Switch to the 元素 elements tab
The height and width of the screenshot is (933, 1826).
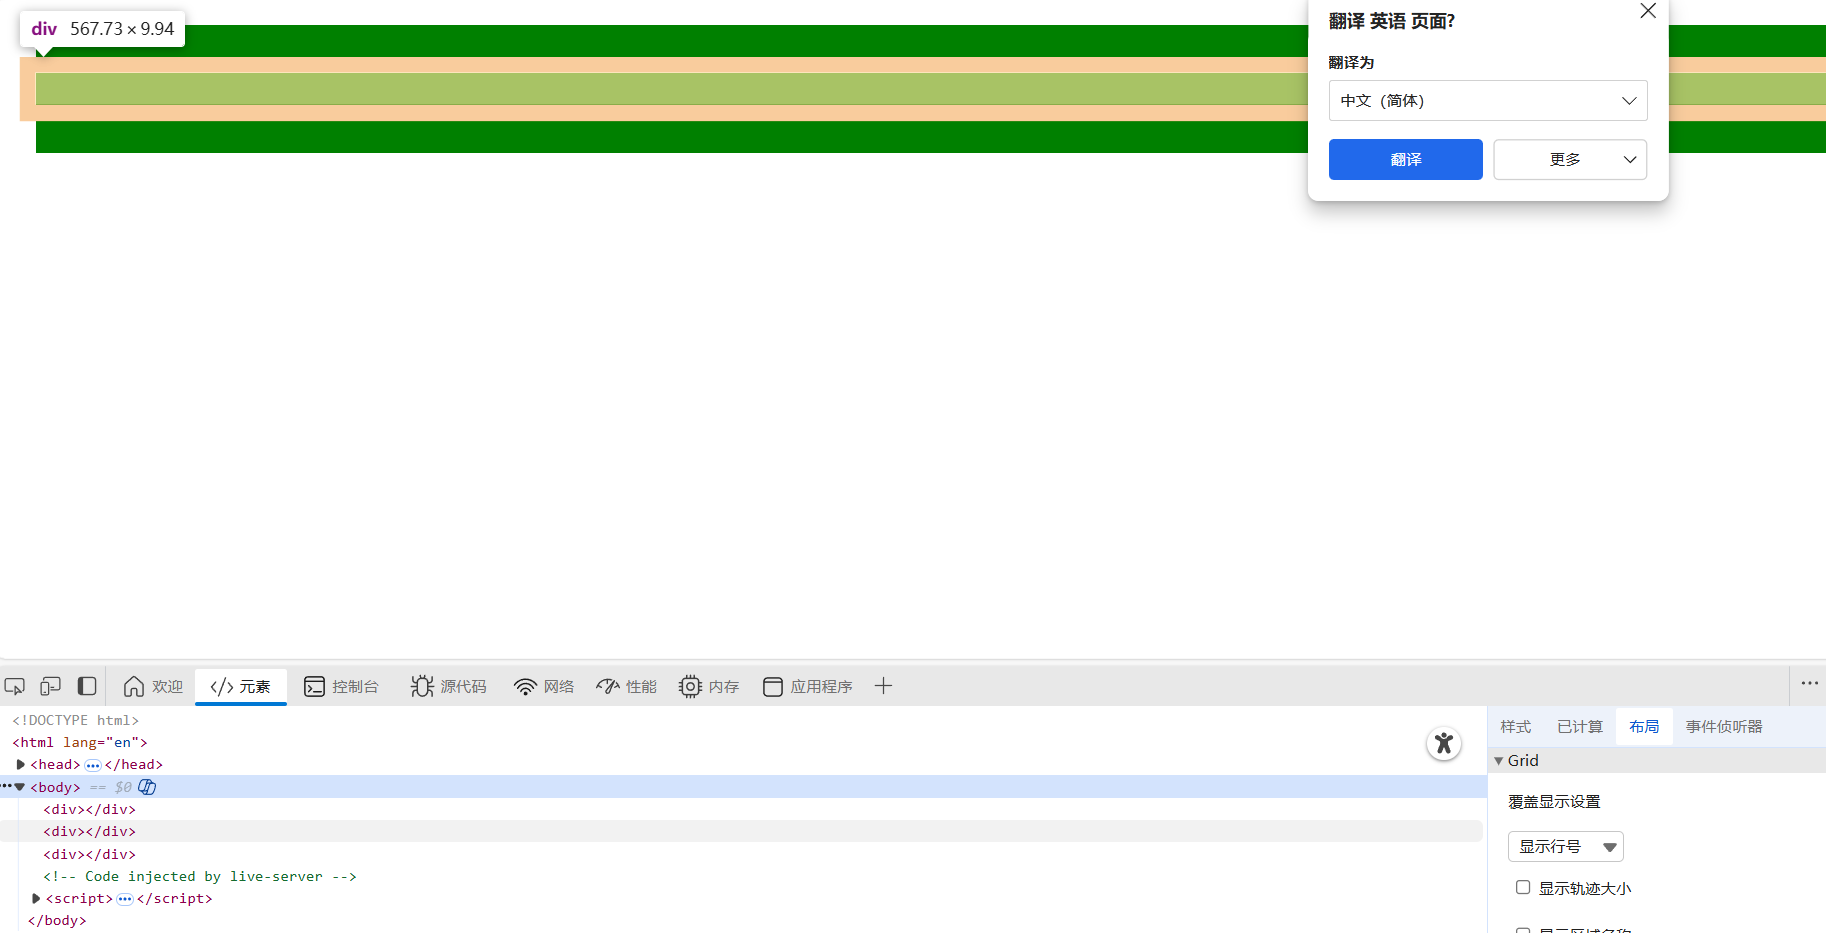coord(241,687)
